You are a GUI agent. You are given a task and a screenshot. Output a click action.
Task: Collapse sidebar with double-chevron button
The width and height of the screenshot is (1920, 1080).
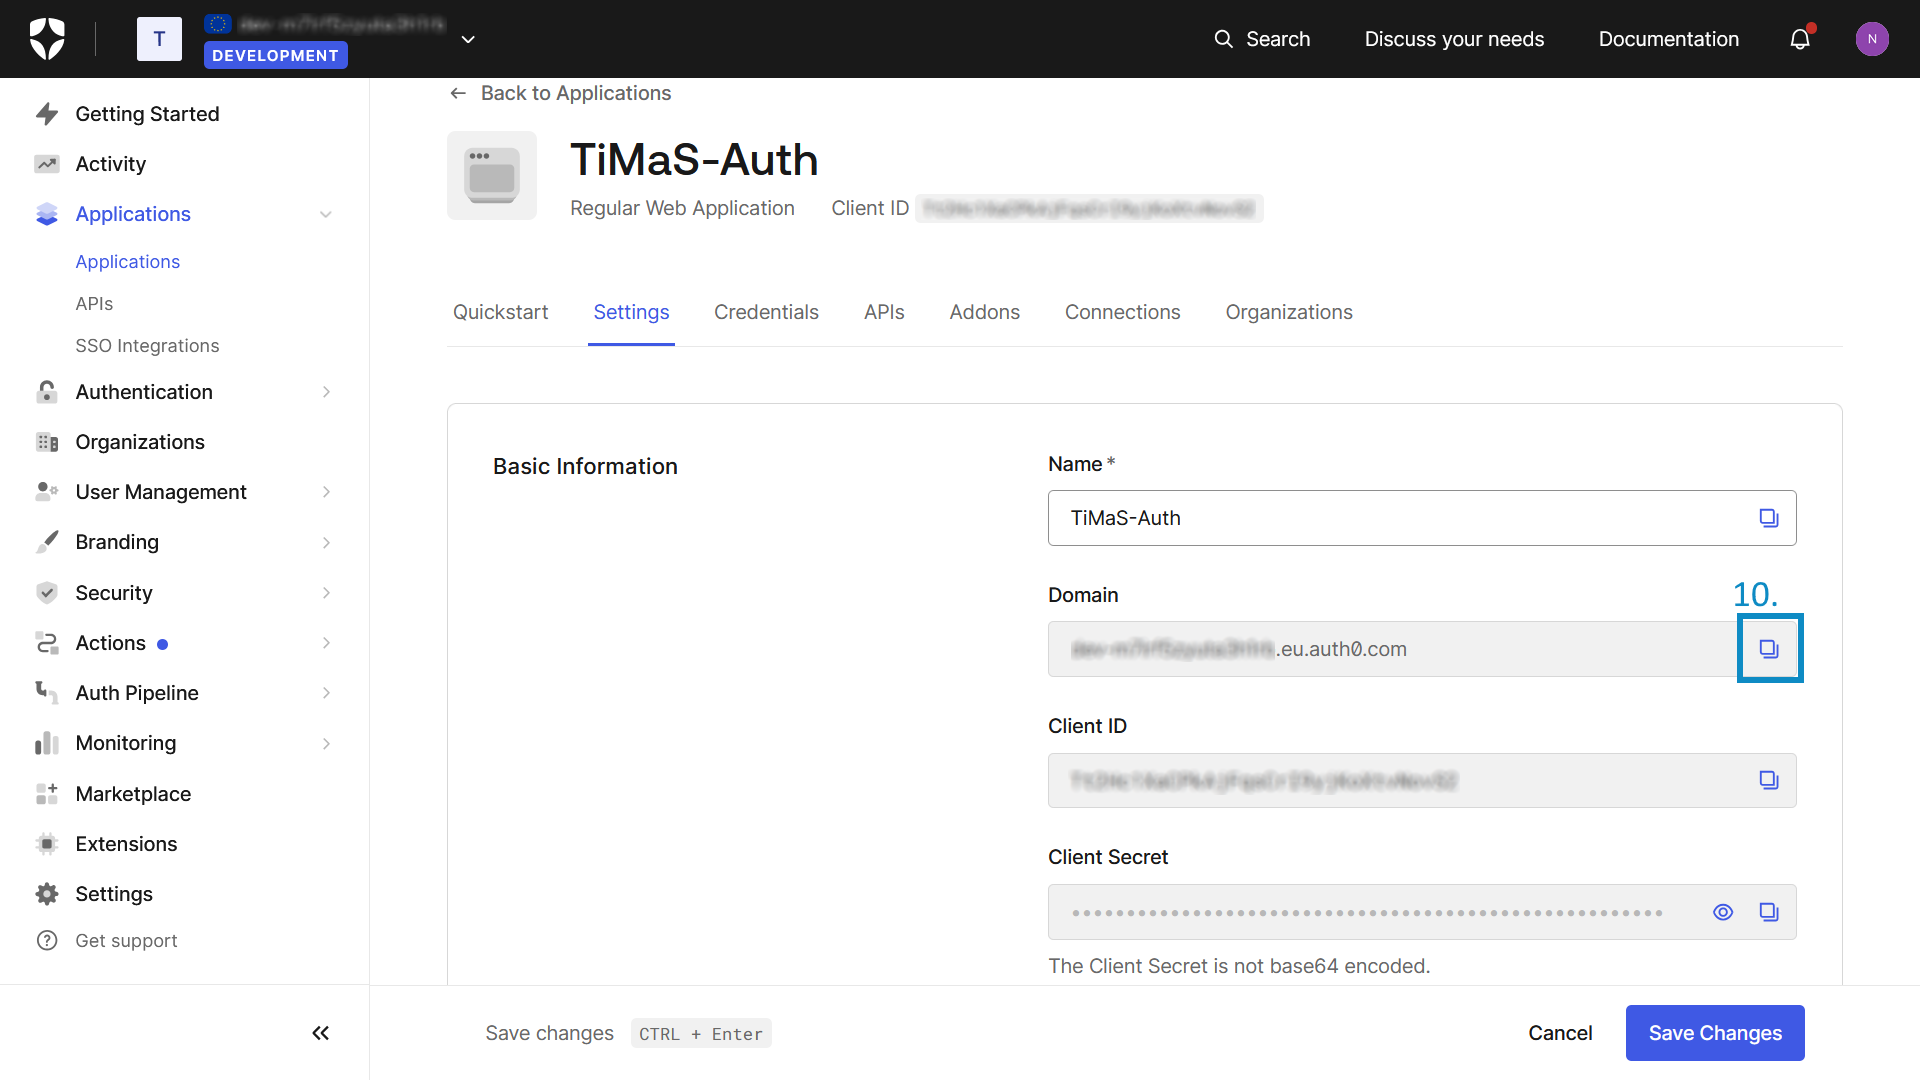point(320,1033)
